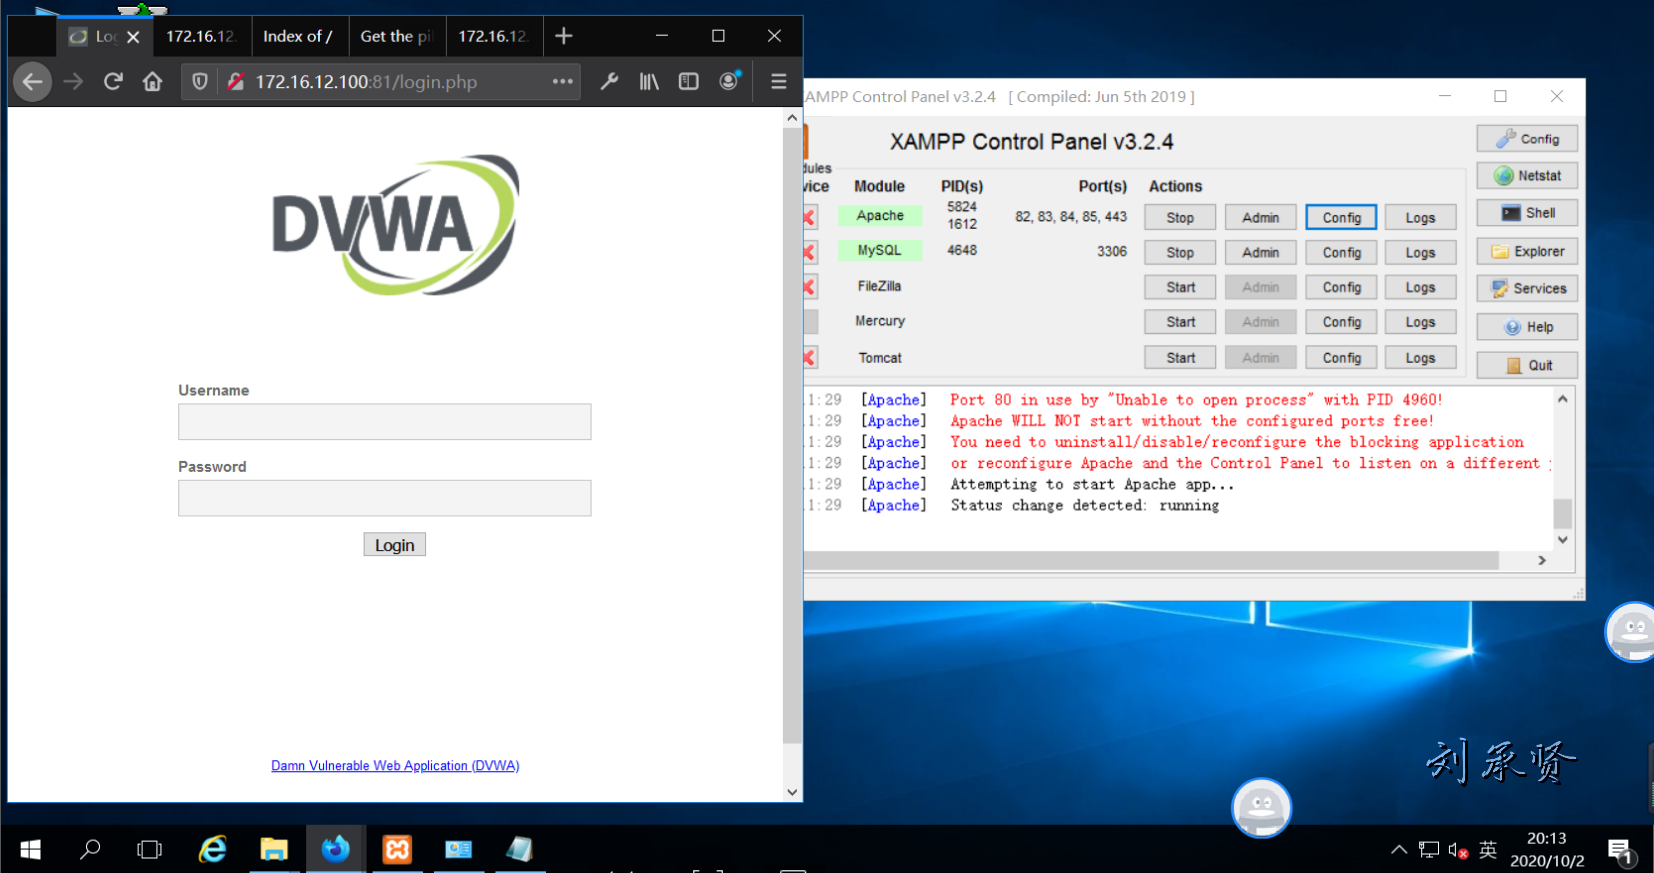Open Tomcat Config

(1342, 358)
